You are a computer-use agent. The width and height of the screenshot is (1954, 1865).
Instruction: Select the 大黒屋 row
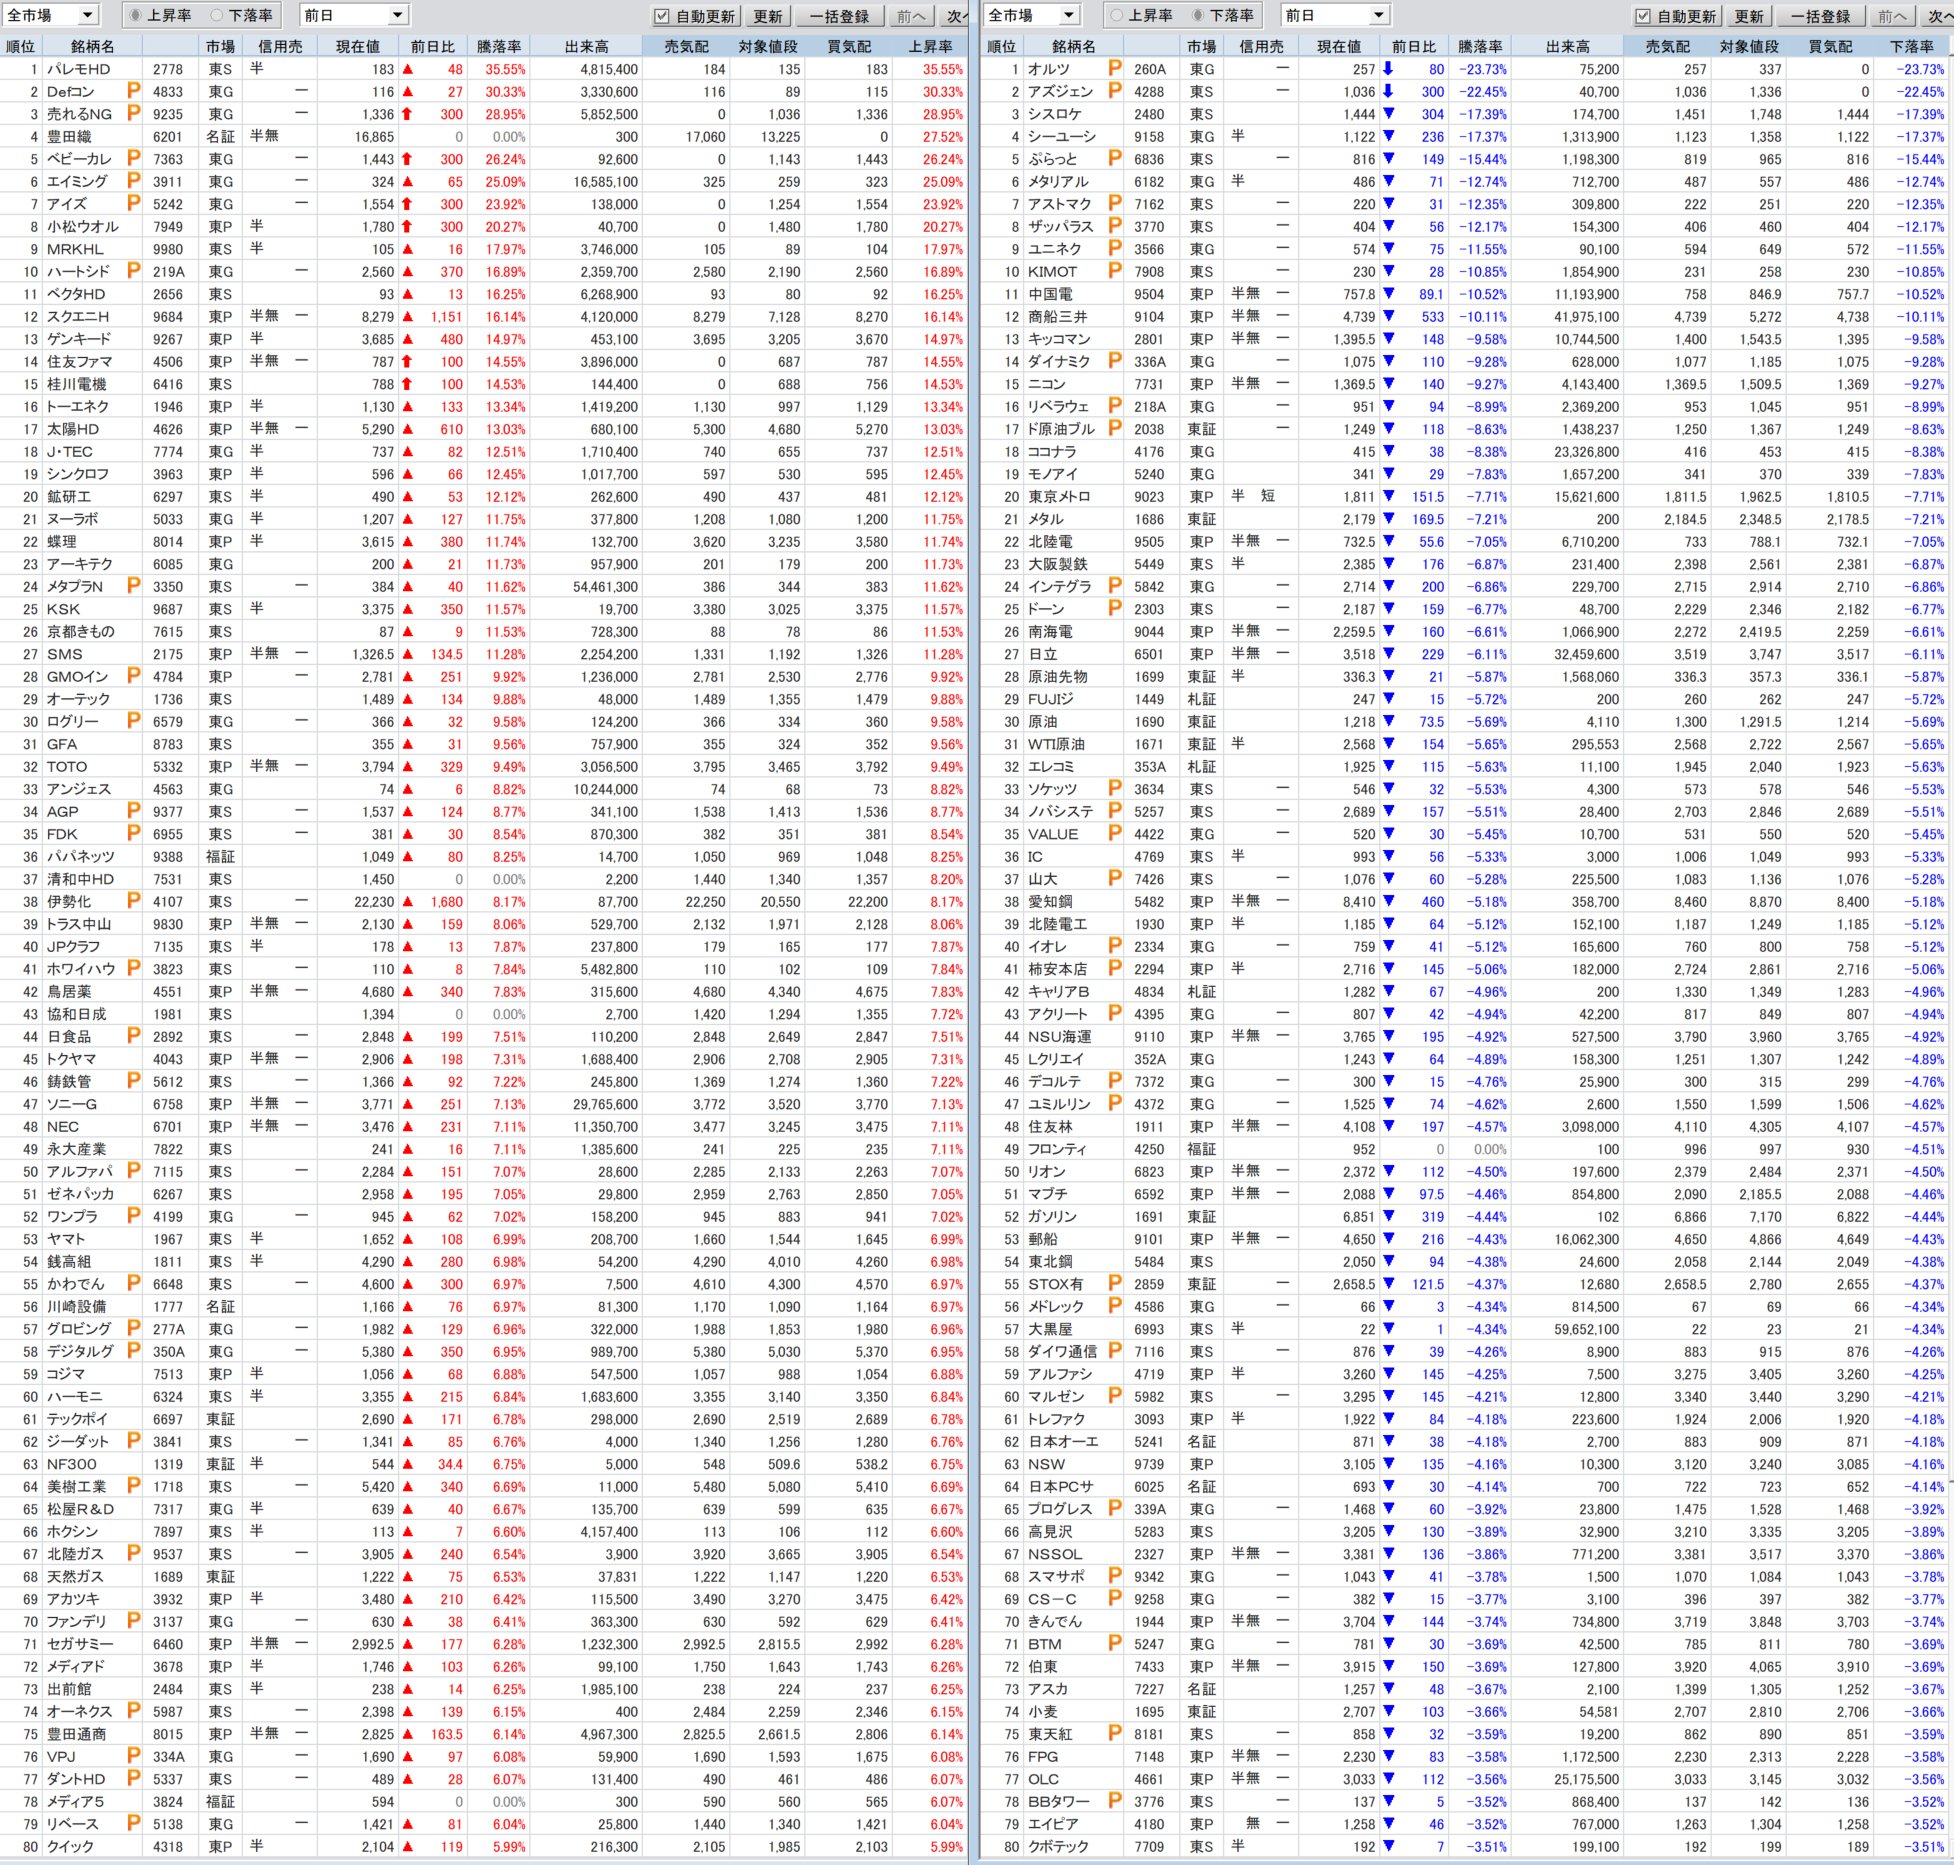point(1466,1329)
